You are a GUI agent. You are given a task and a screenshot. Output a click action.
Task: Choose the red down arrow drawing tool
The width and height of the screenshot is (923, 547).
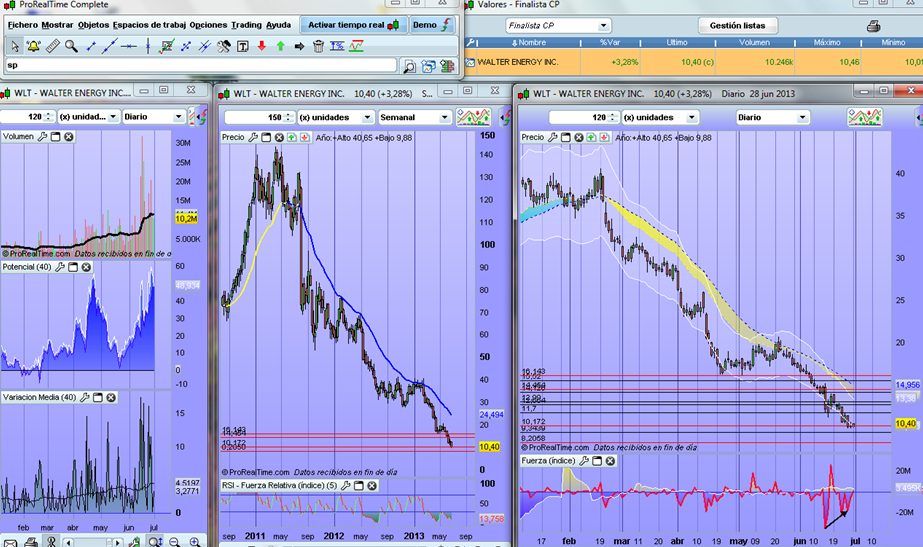point(262,46)
